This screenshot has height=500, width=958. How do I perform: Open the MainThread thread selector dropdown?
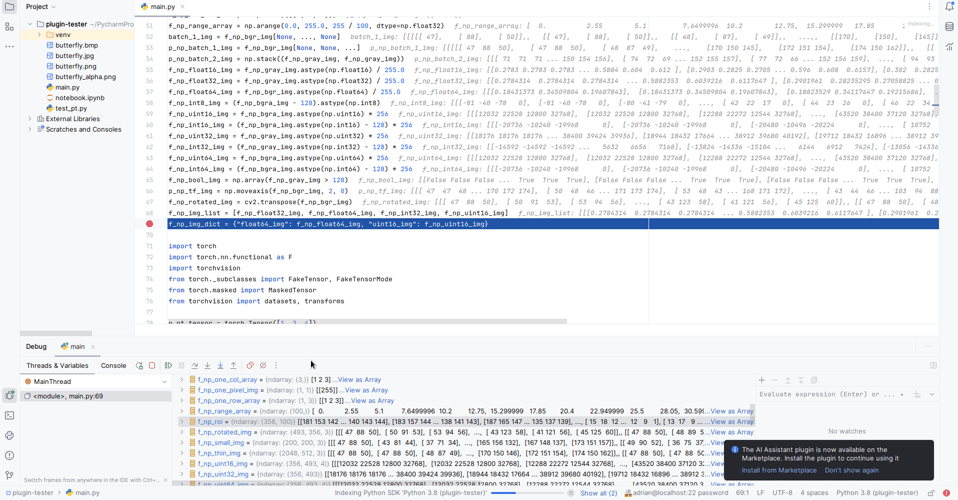click(96, 381)
